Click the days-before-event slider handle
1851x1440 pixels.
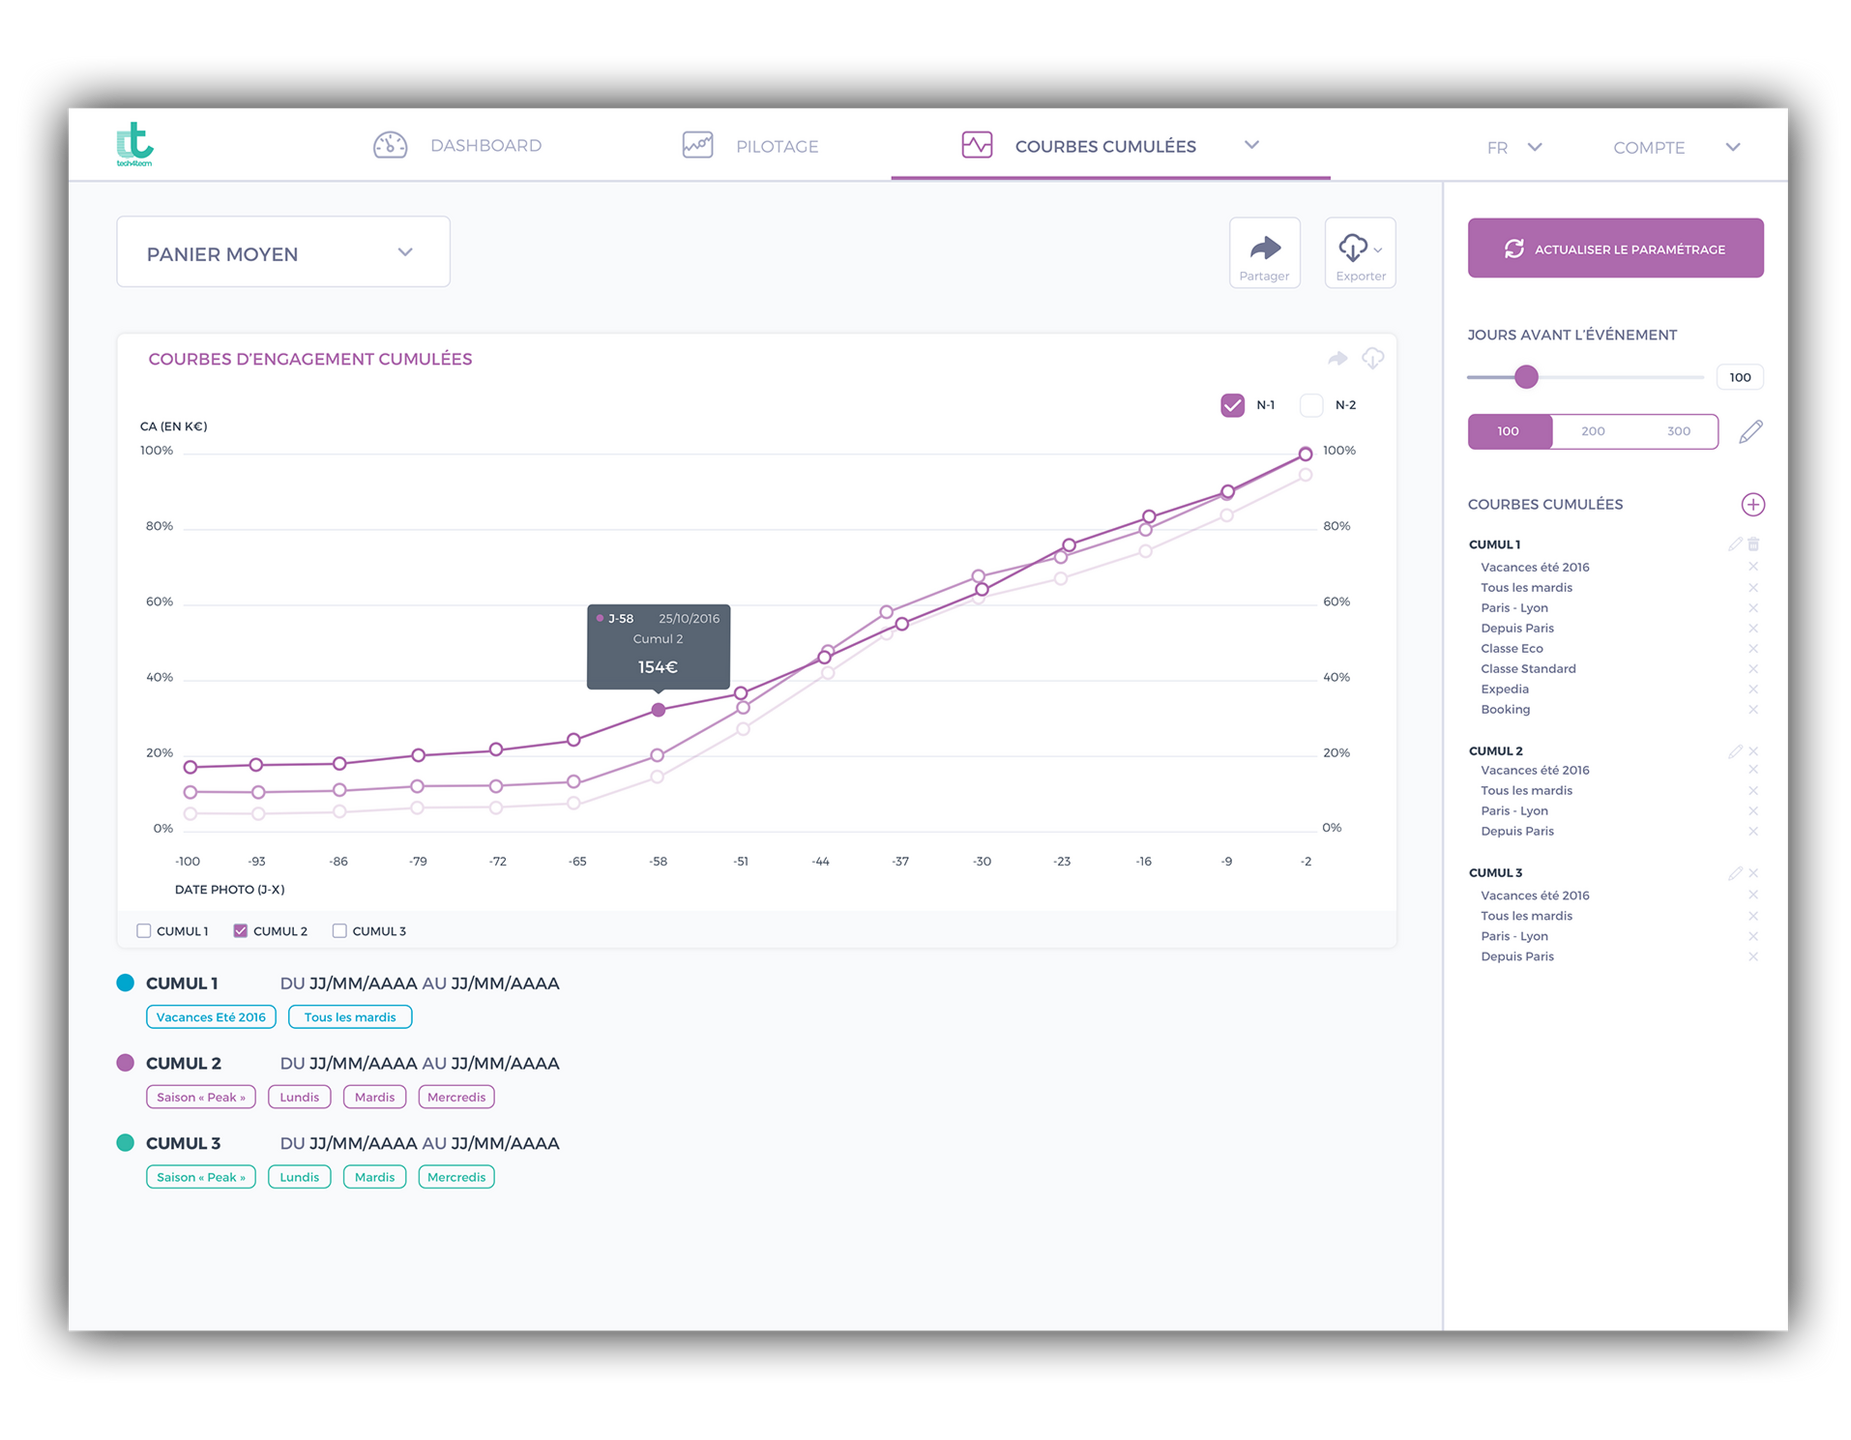(x=1525, y=377)
